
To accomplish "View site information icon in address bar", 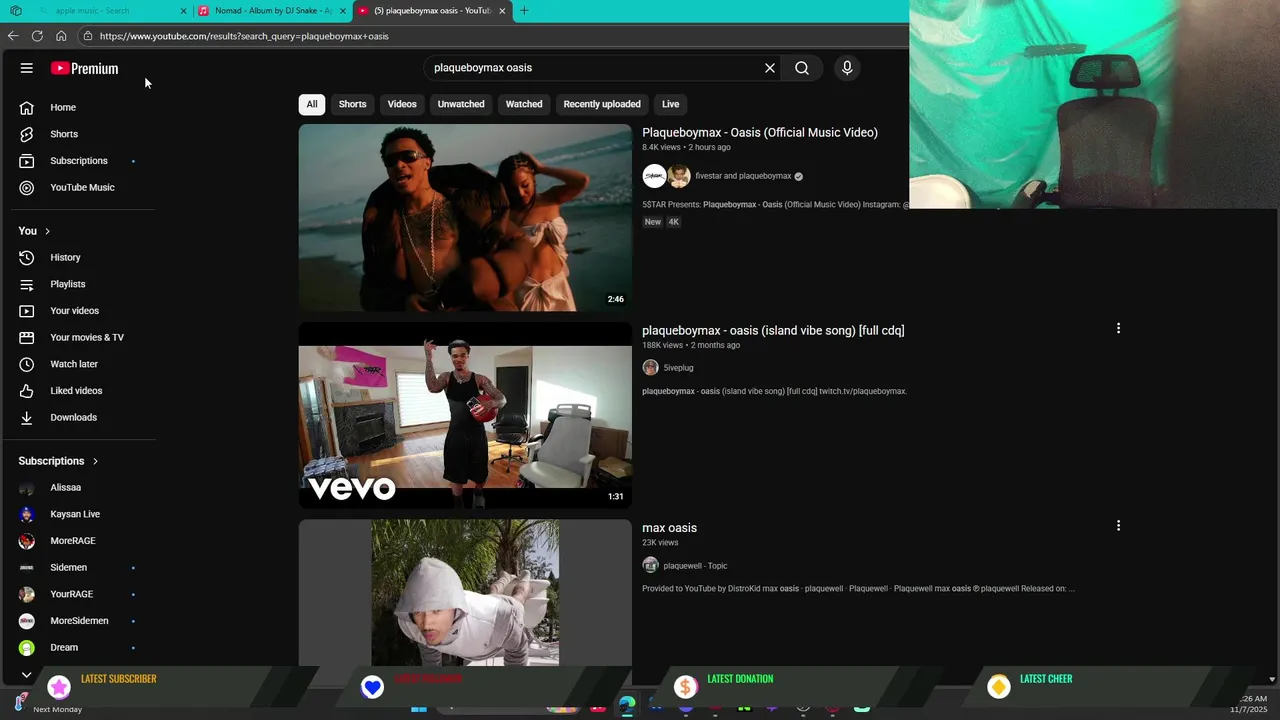I will pos(88,36).
